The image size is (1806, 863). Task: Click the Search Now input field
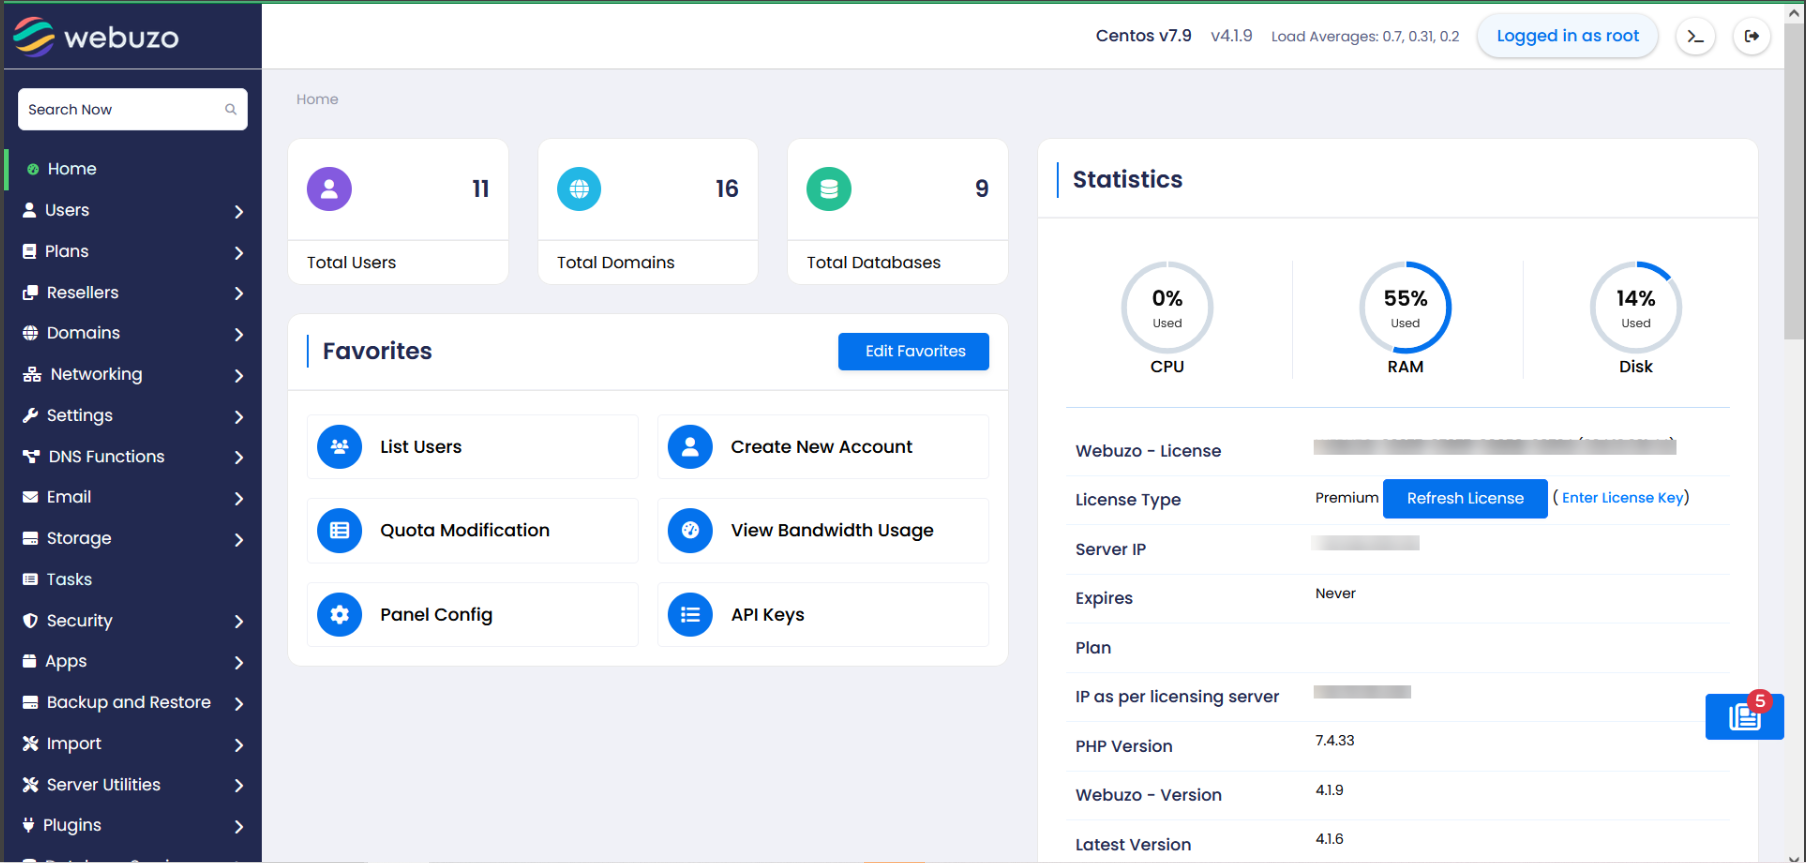tap(133, 109)
